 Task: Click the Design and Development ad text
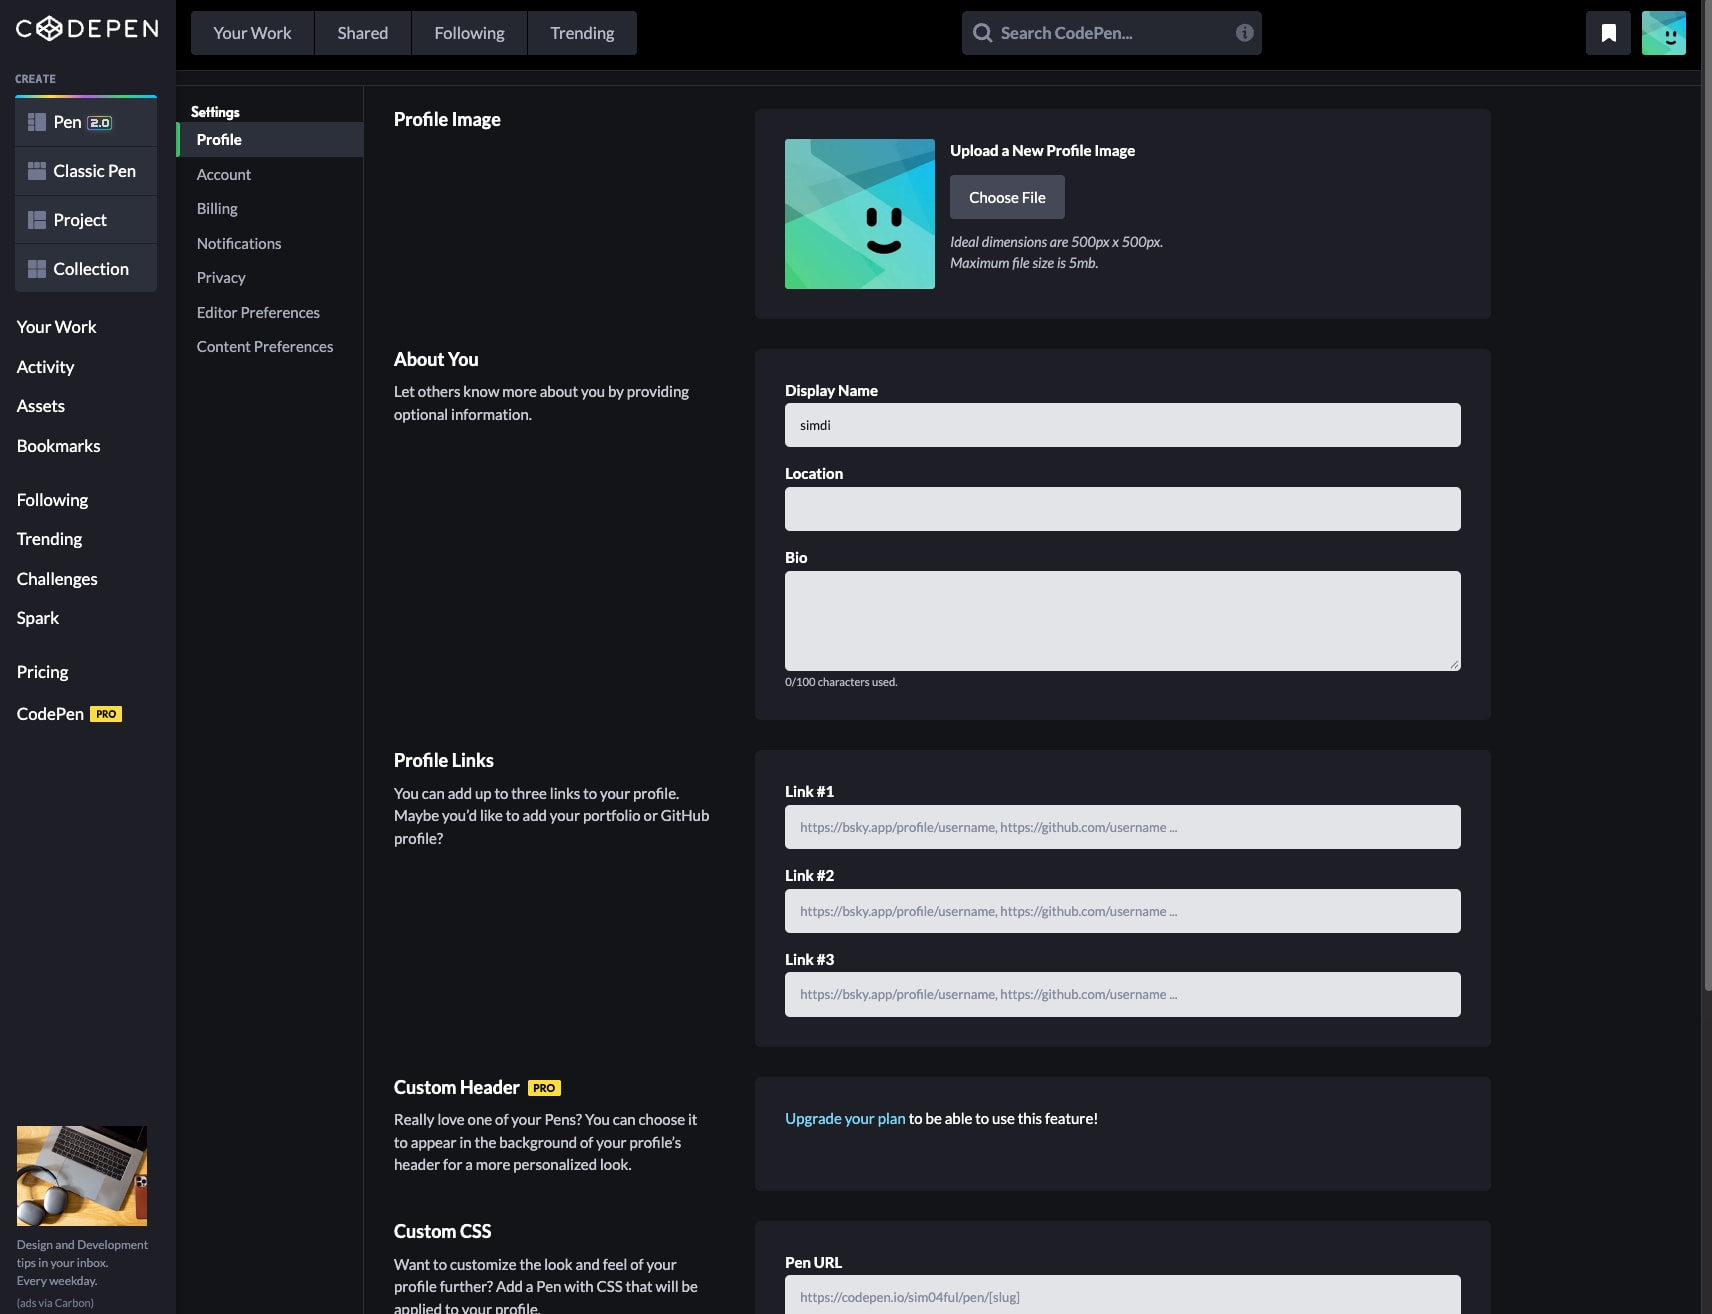82,1263
